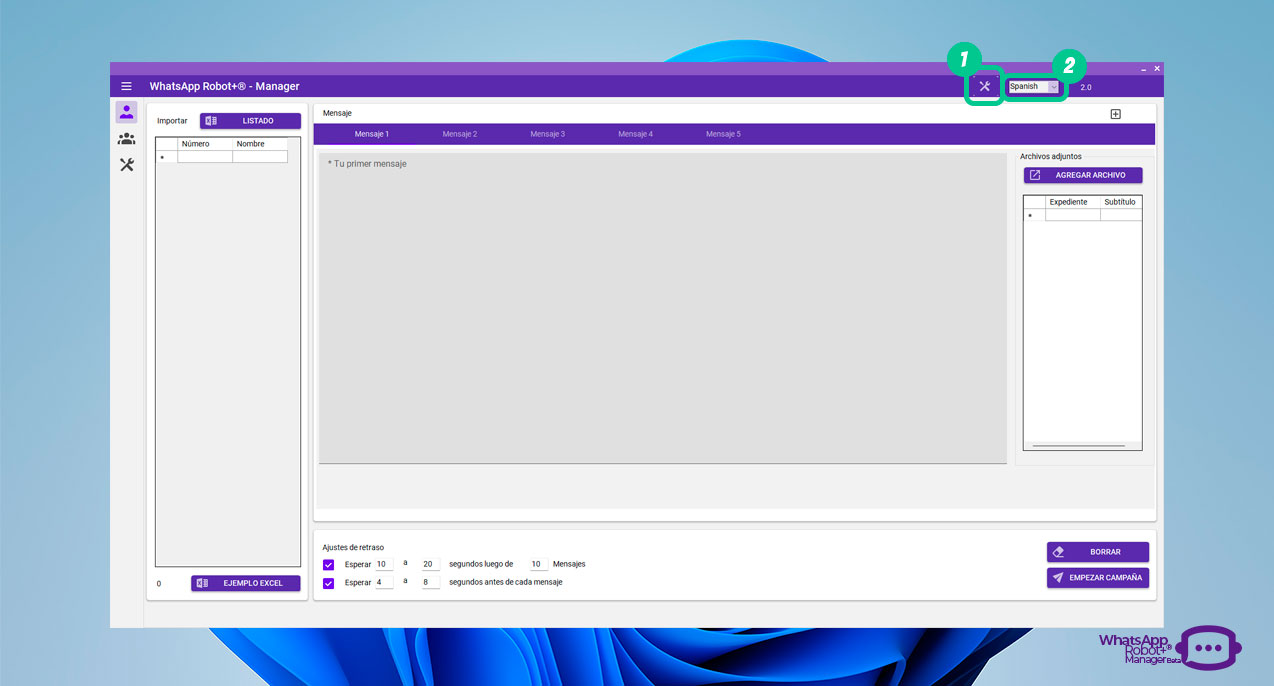This screenshot has height=686, width=1274.
Task: Click the delay field showing 20
Action: 431,564
